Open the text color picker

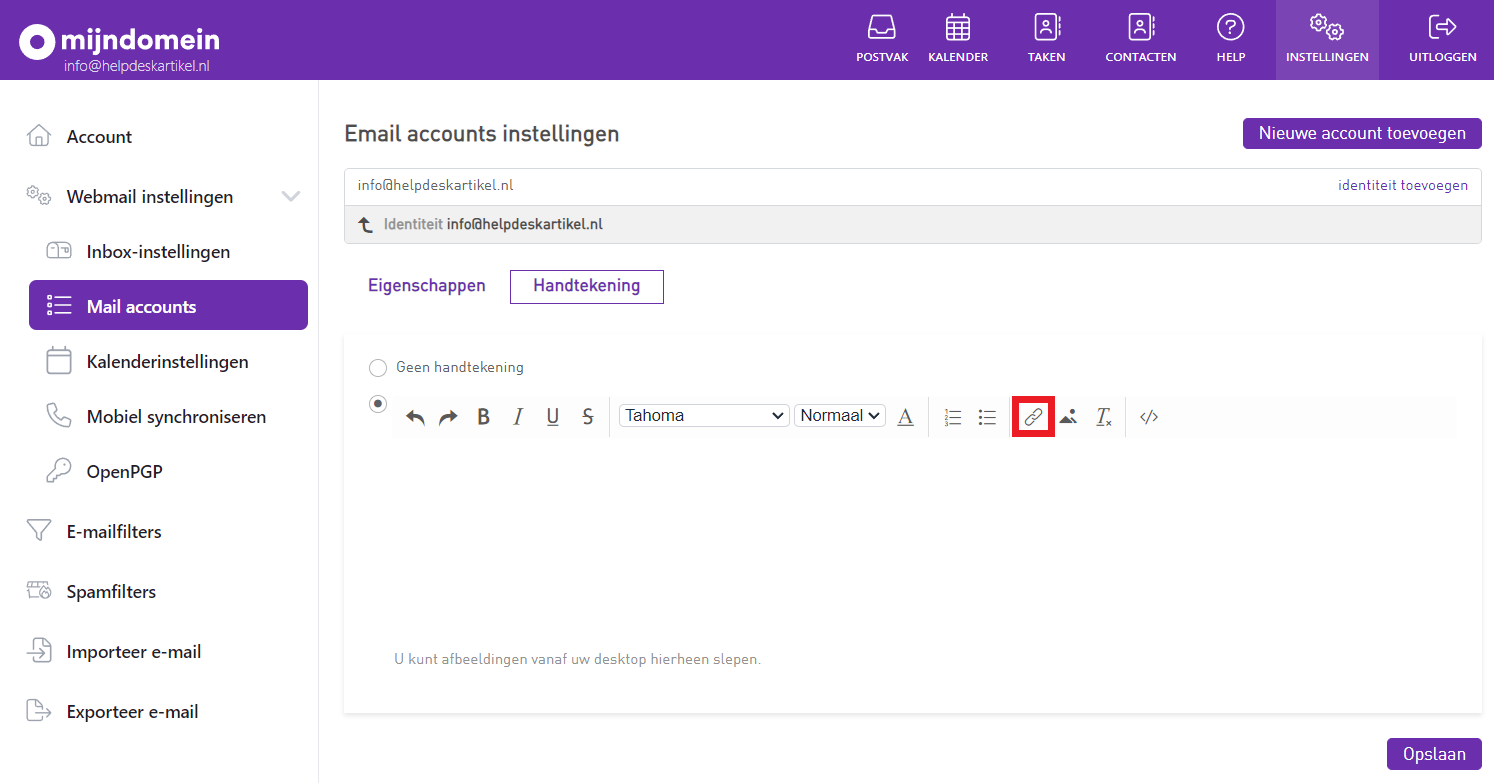tap(905, 417)
